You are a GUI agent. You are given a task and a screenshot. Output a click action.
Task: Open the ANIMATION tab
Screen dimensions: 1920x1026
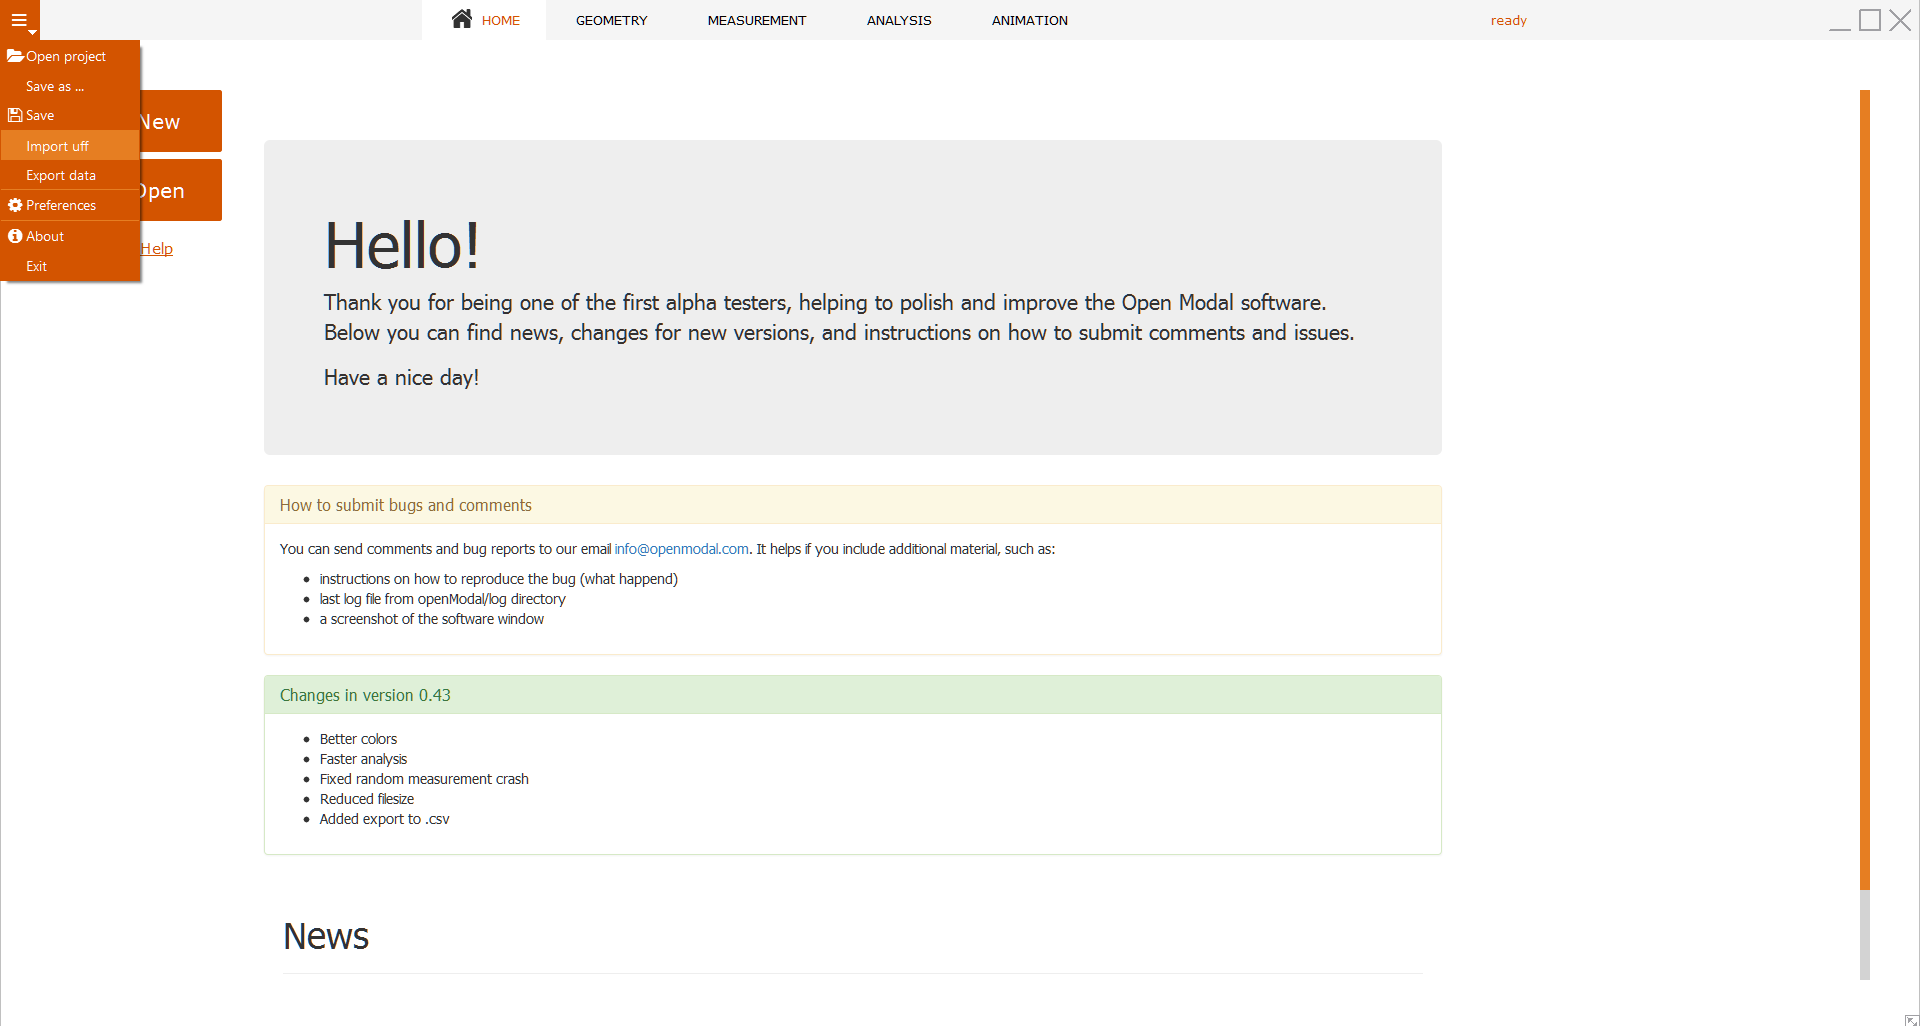[1030, 20]
